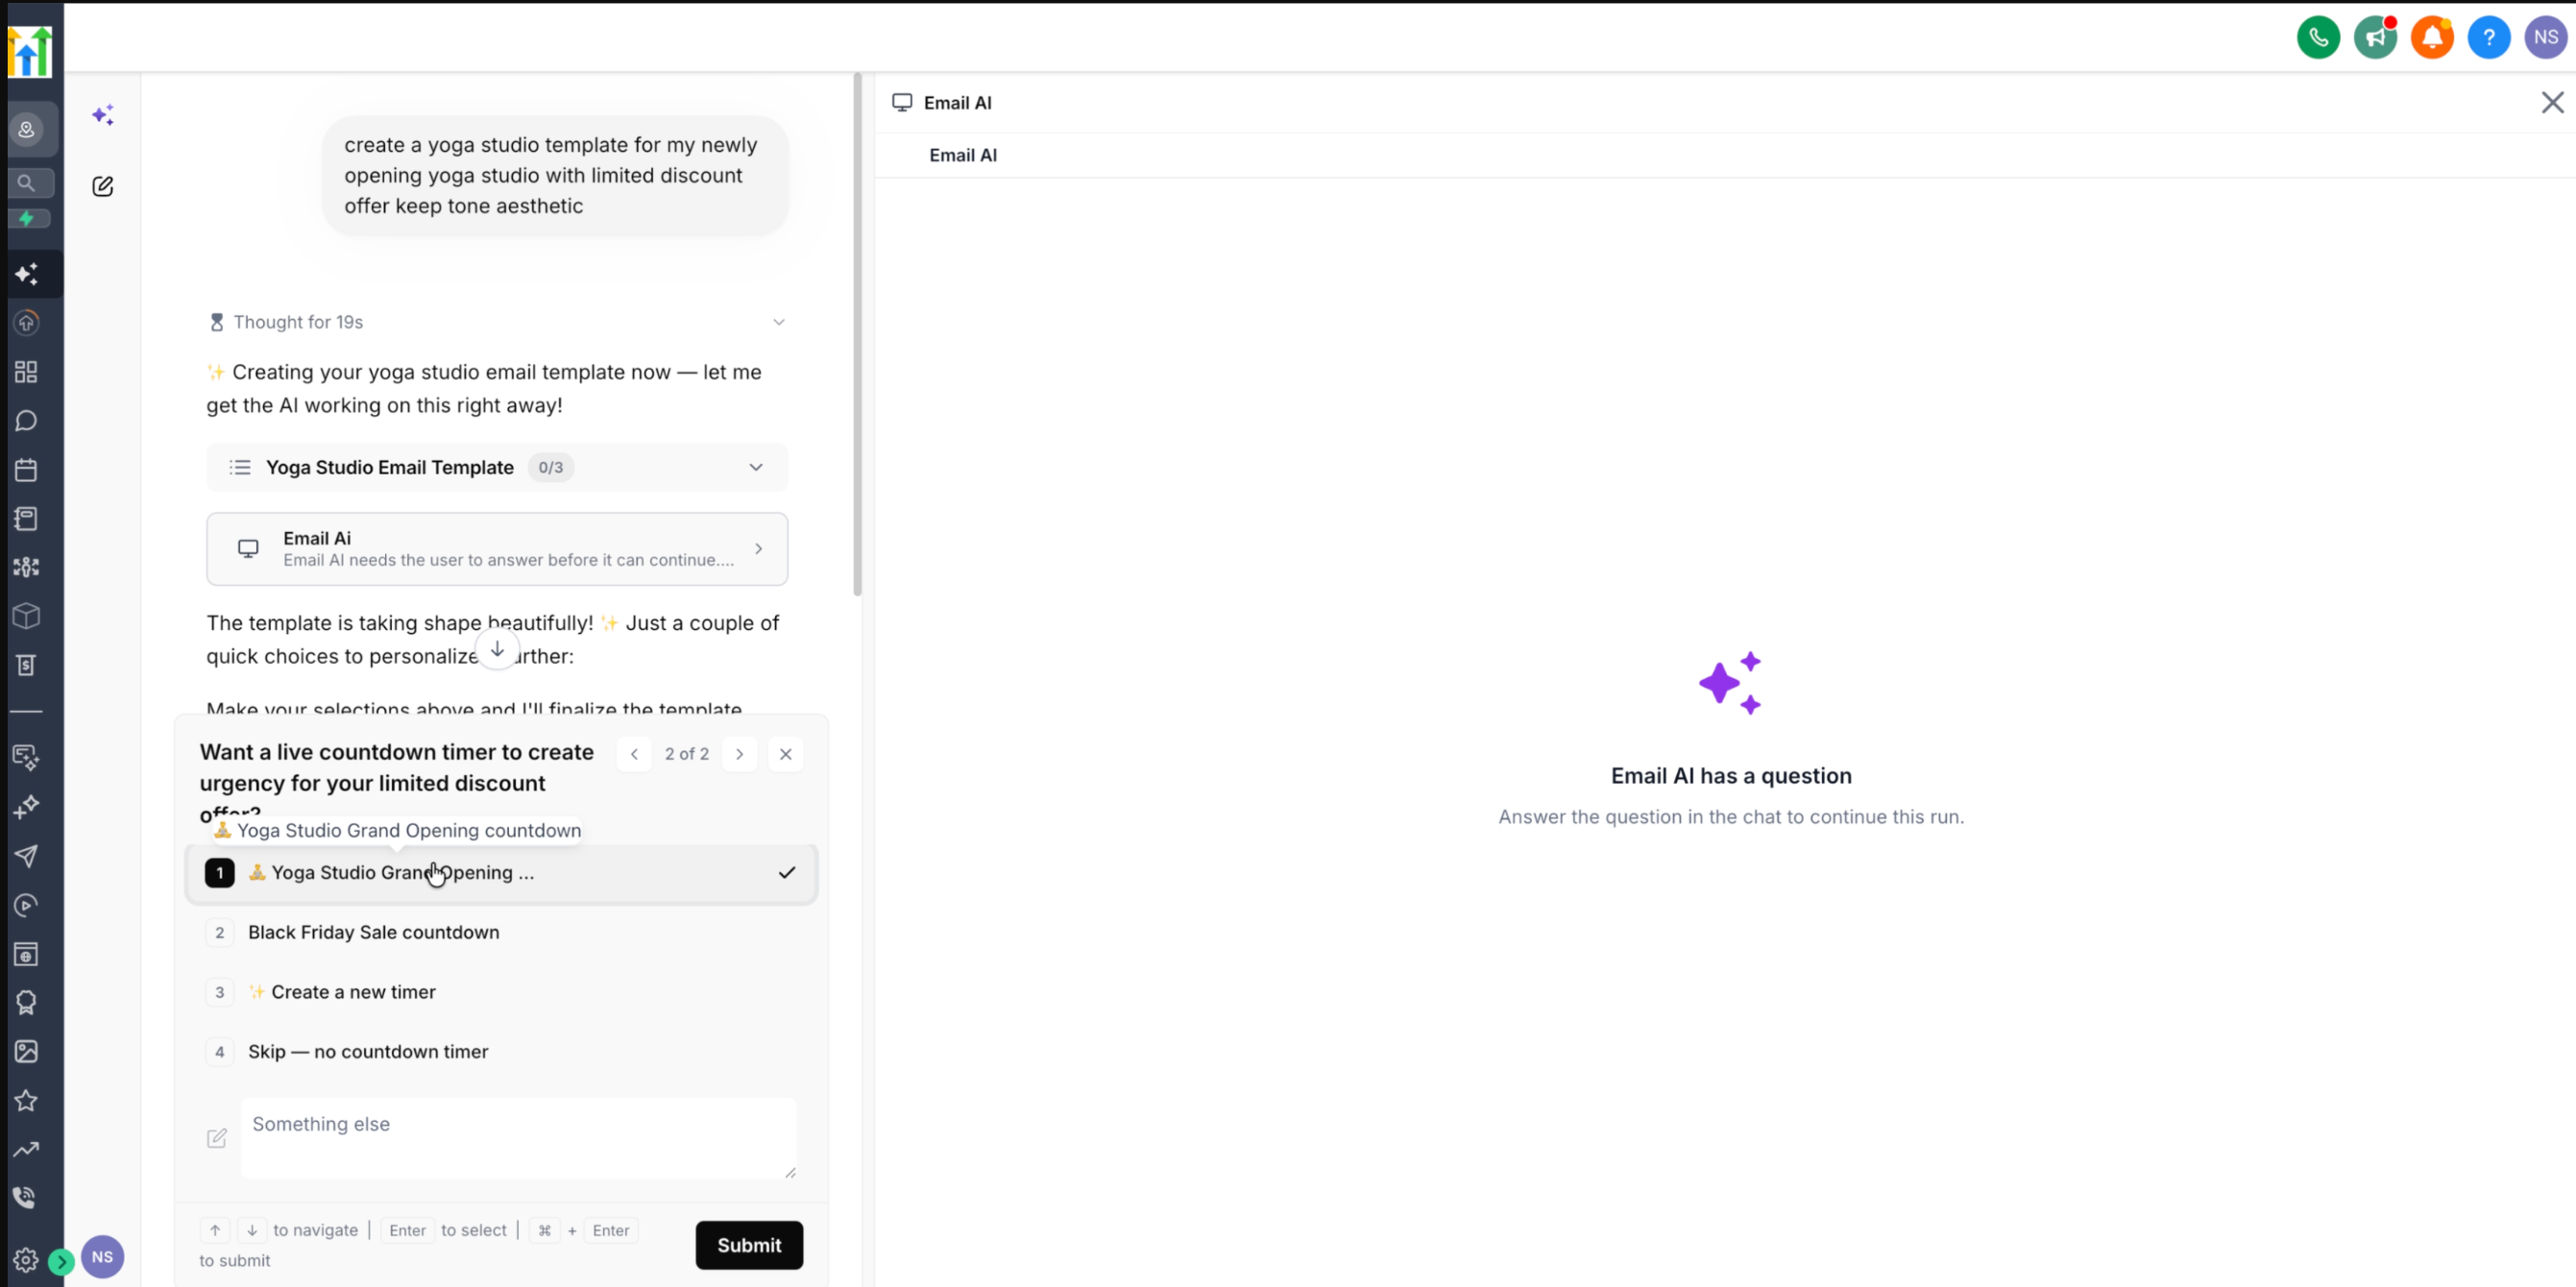Open the Media Storage image icon
Screen dimensions: 2576x1287
pos(27,1051)
